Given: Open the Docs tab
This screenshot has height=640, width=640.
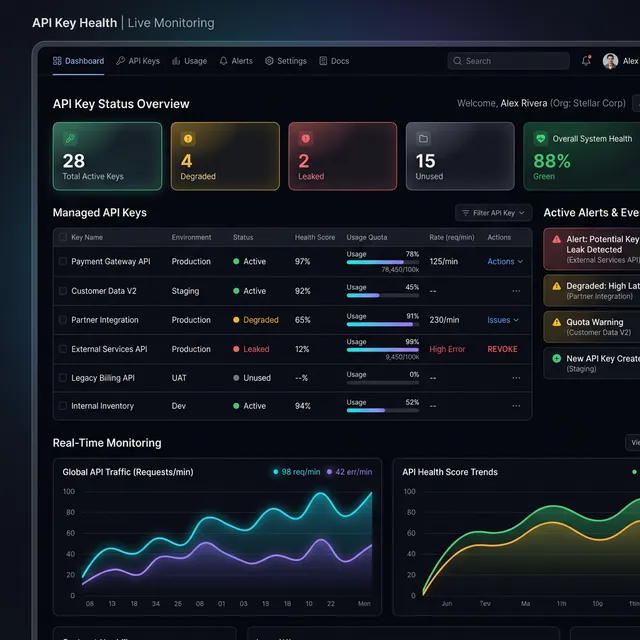Looking at the screenshot, I should click(x=334, y=61).
